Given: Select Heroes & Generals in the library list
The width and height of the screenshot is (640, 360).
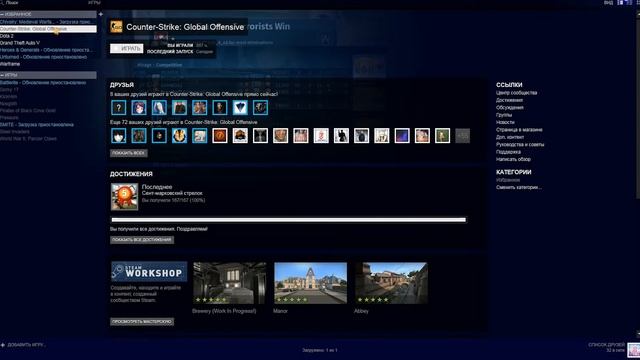Looking at the screenshot, I should (48, 50).
